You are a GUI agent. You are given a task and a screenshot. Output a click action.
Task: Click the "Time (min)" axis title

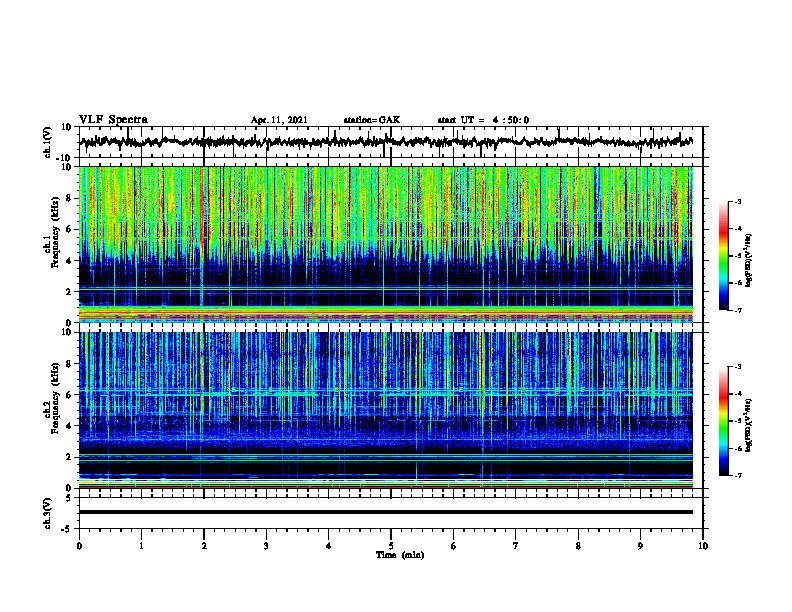[x=400, y=555]
